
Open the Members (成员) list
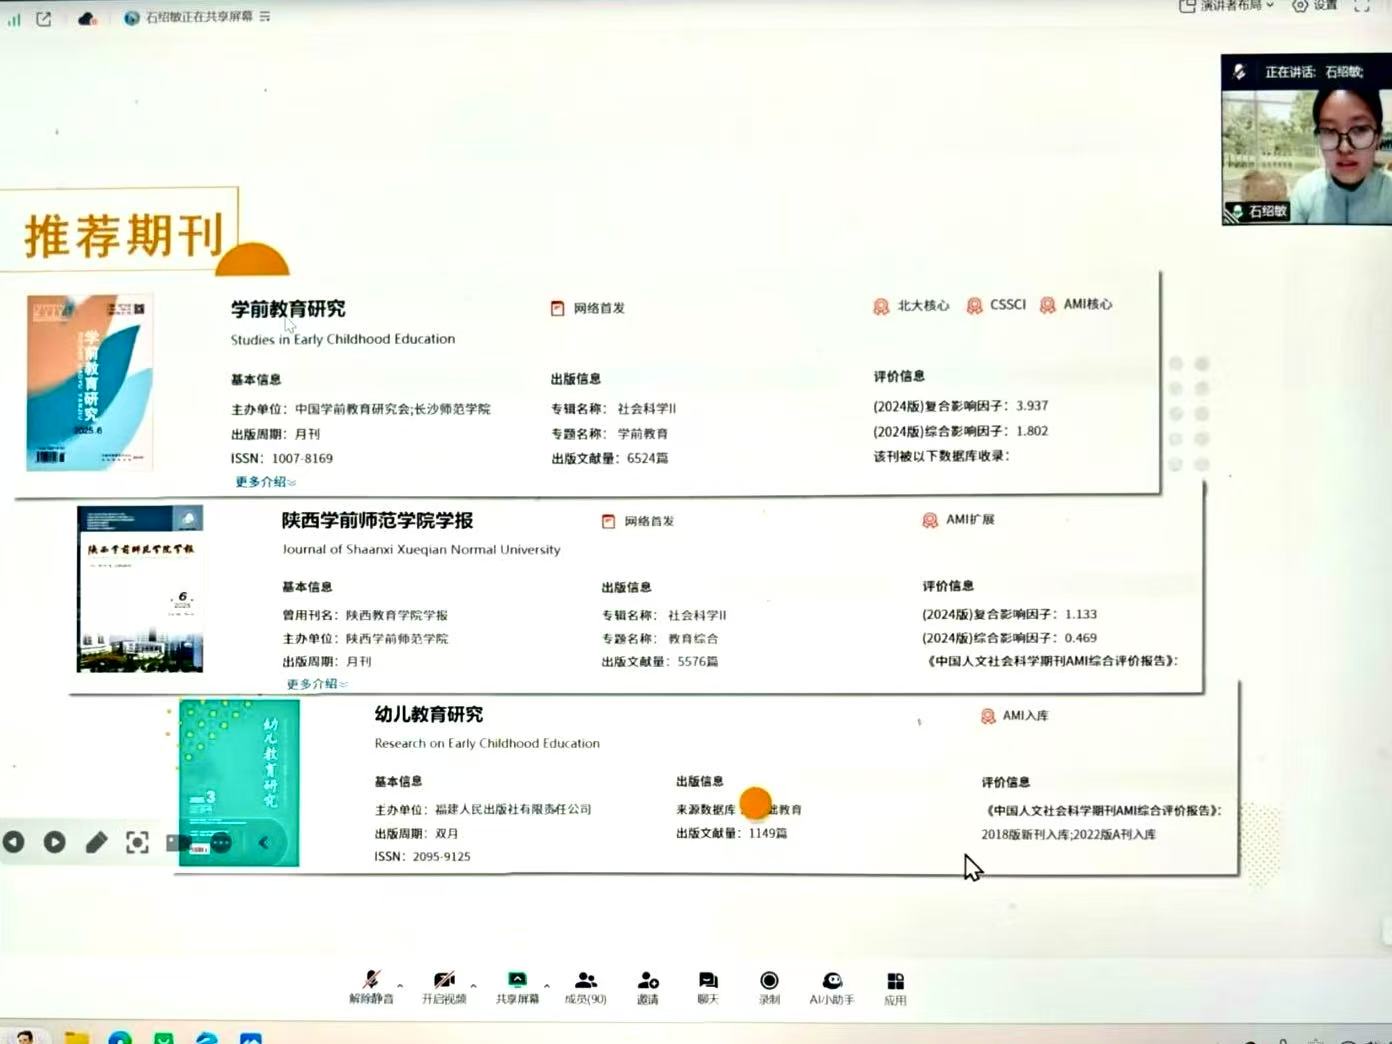click(586, 985)
